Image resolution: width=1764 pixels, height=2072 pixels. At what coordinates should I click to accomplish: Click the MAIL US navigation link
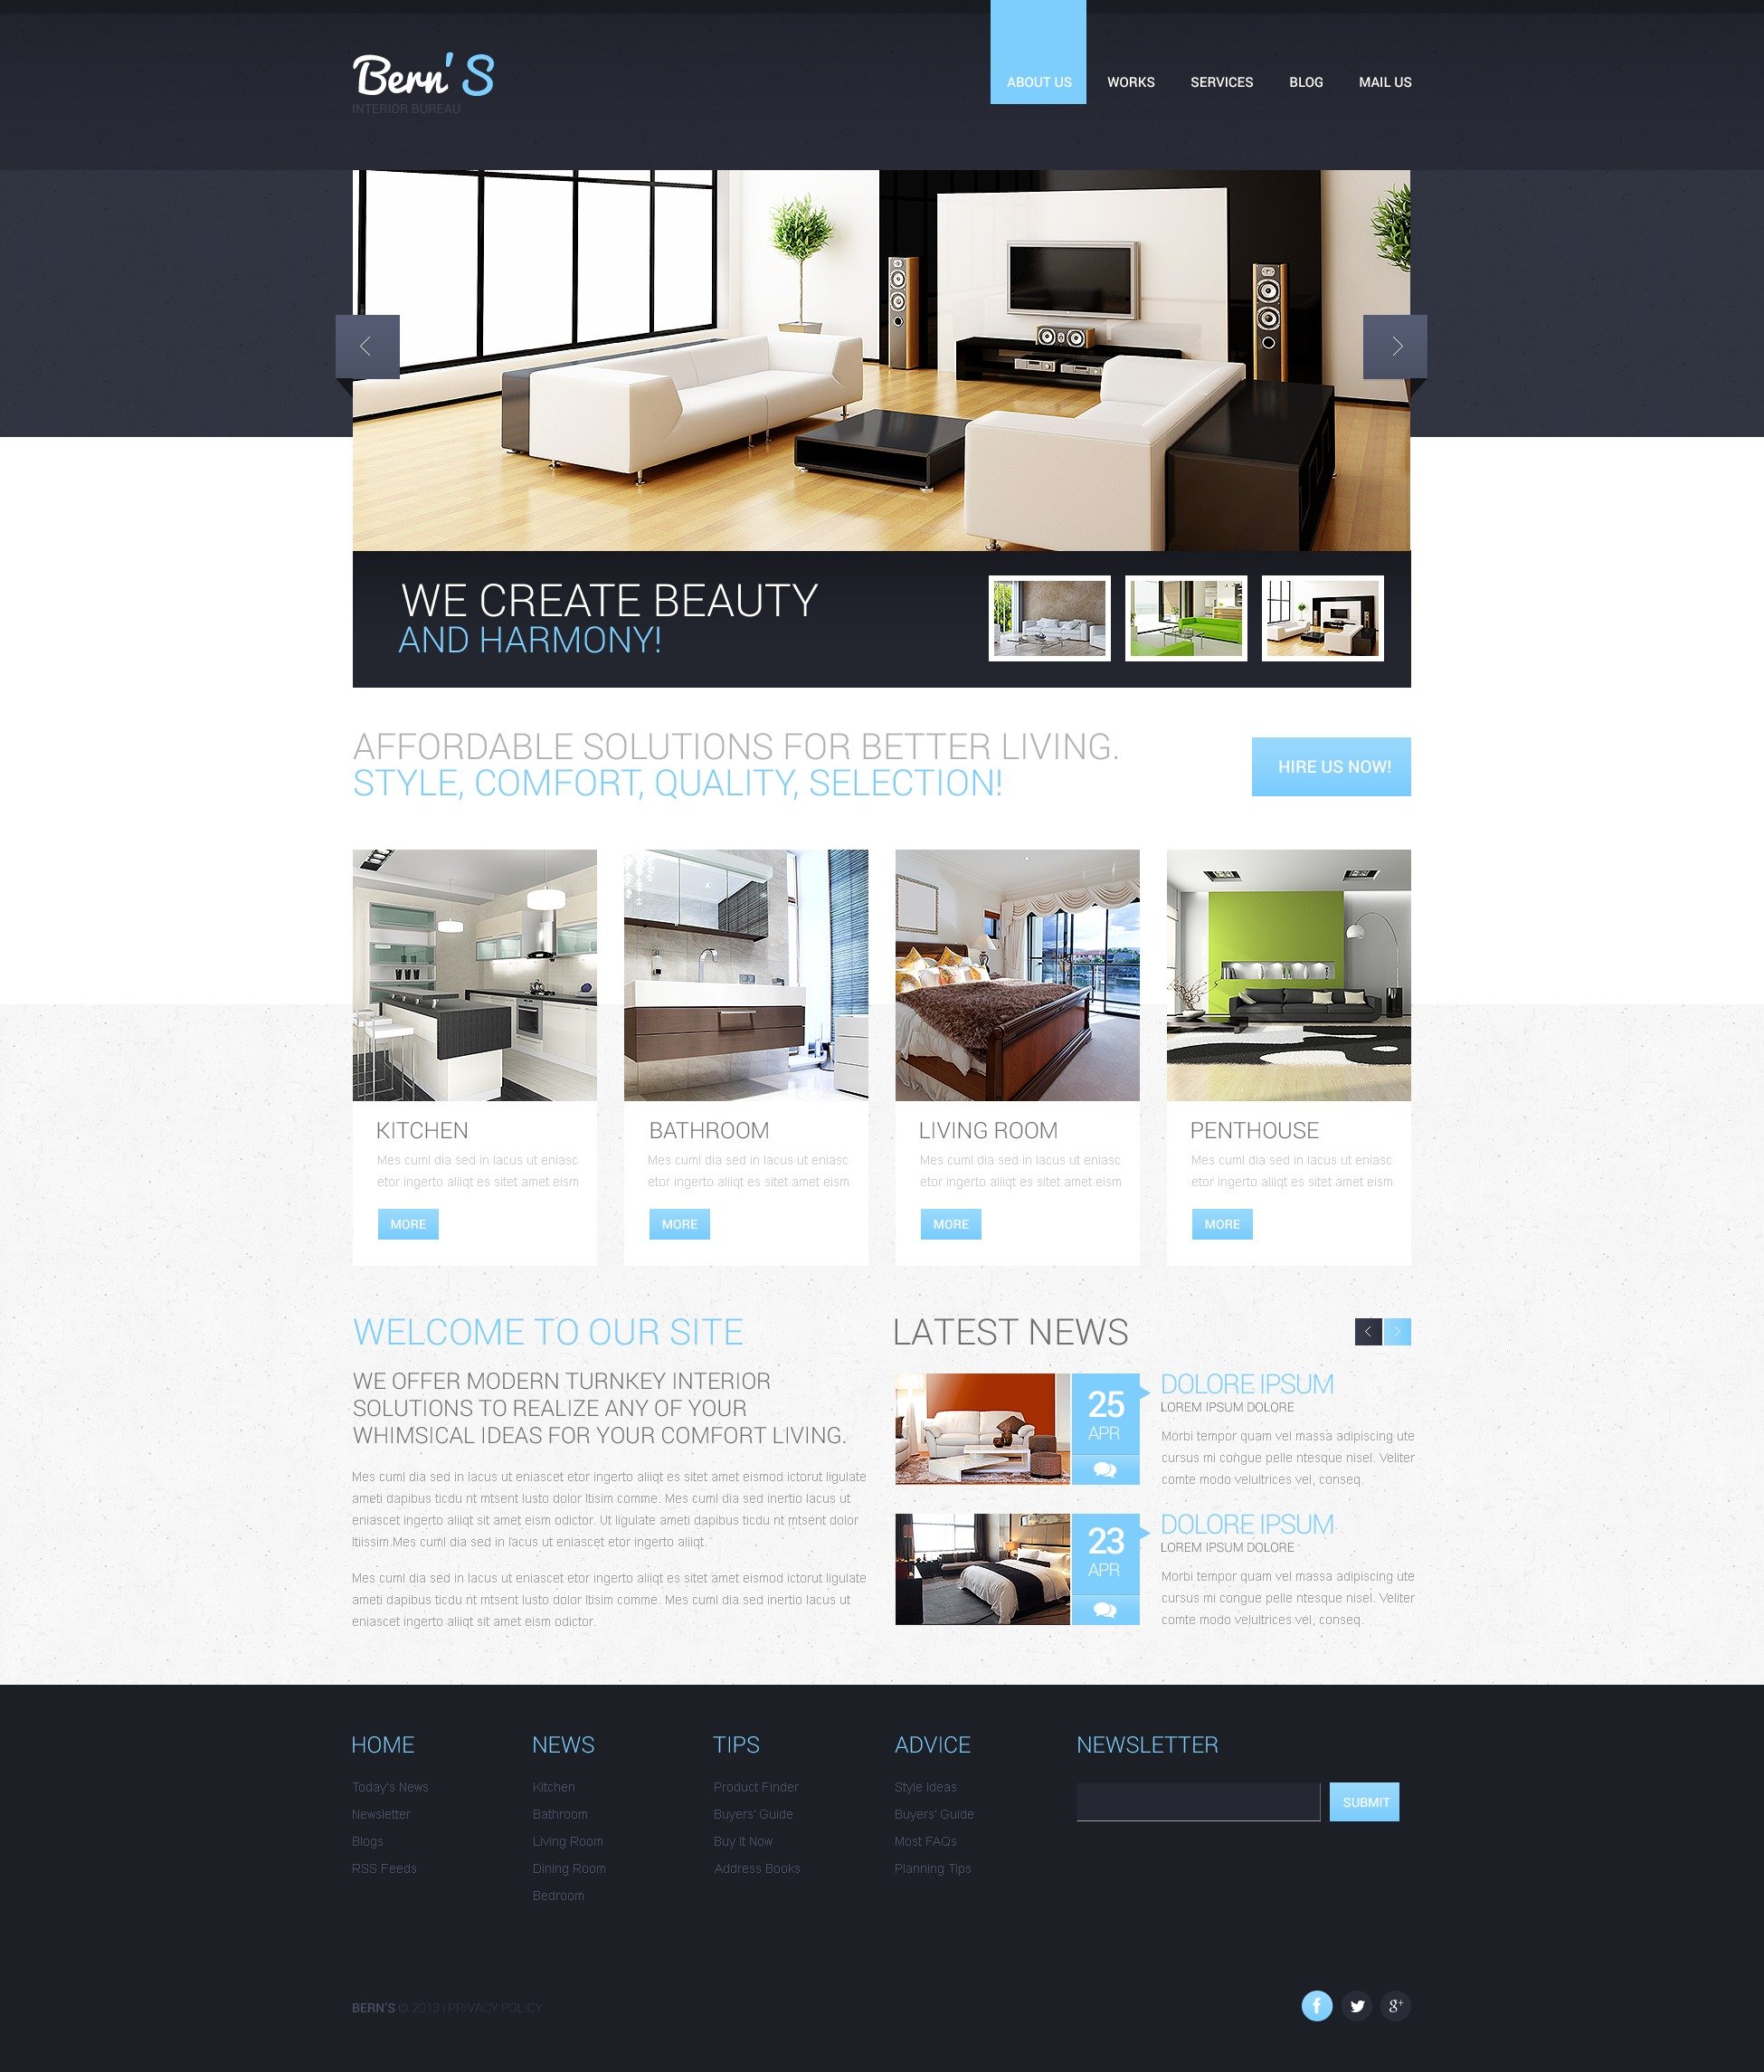pyautogui.click(x=1386, y=81)
